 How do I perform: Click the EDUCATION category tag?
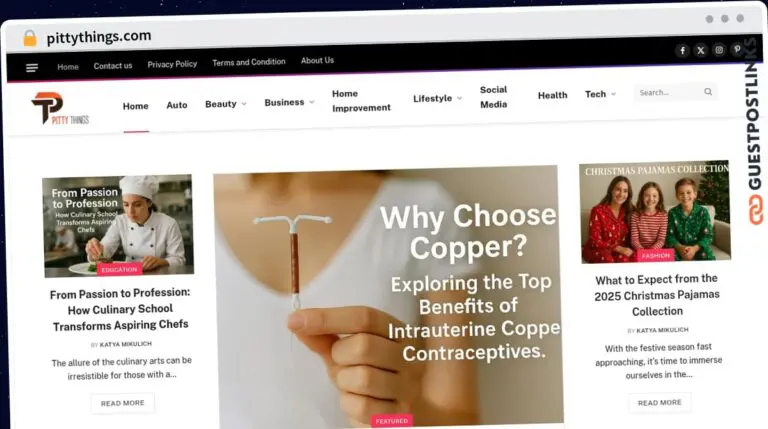click(119, 269)
